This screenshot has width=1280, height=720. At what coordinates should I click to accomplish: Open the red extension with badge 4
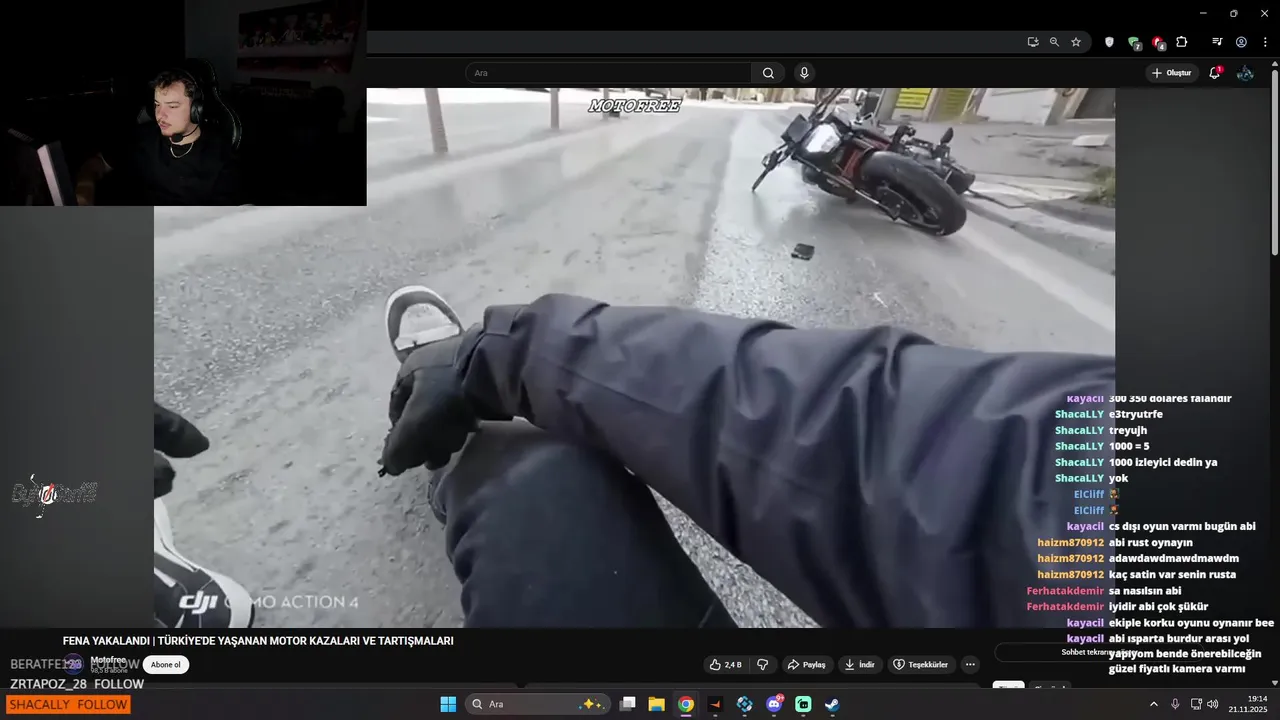(1158, 43)
